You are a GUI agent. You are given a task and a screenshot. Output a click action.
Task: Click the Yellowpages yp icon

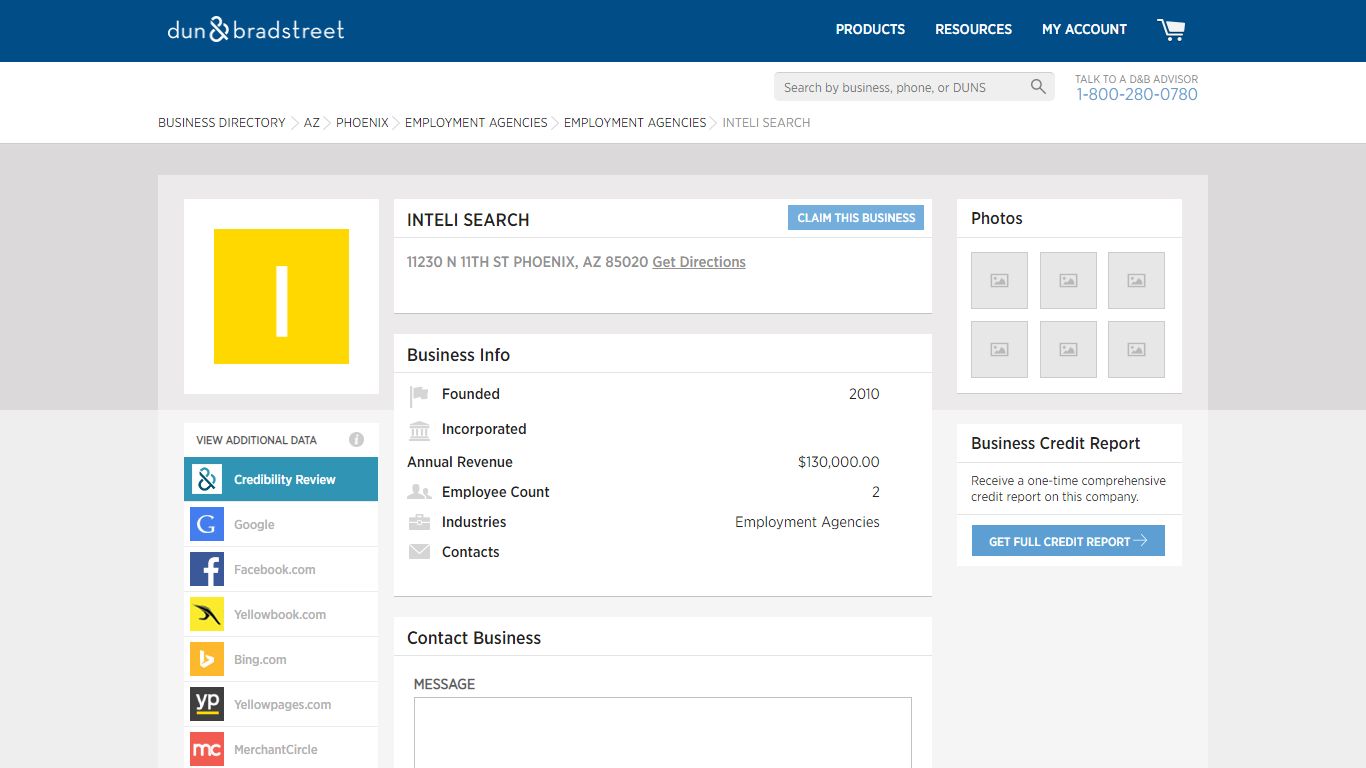[207, 704]
